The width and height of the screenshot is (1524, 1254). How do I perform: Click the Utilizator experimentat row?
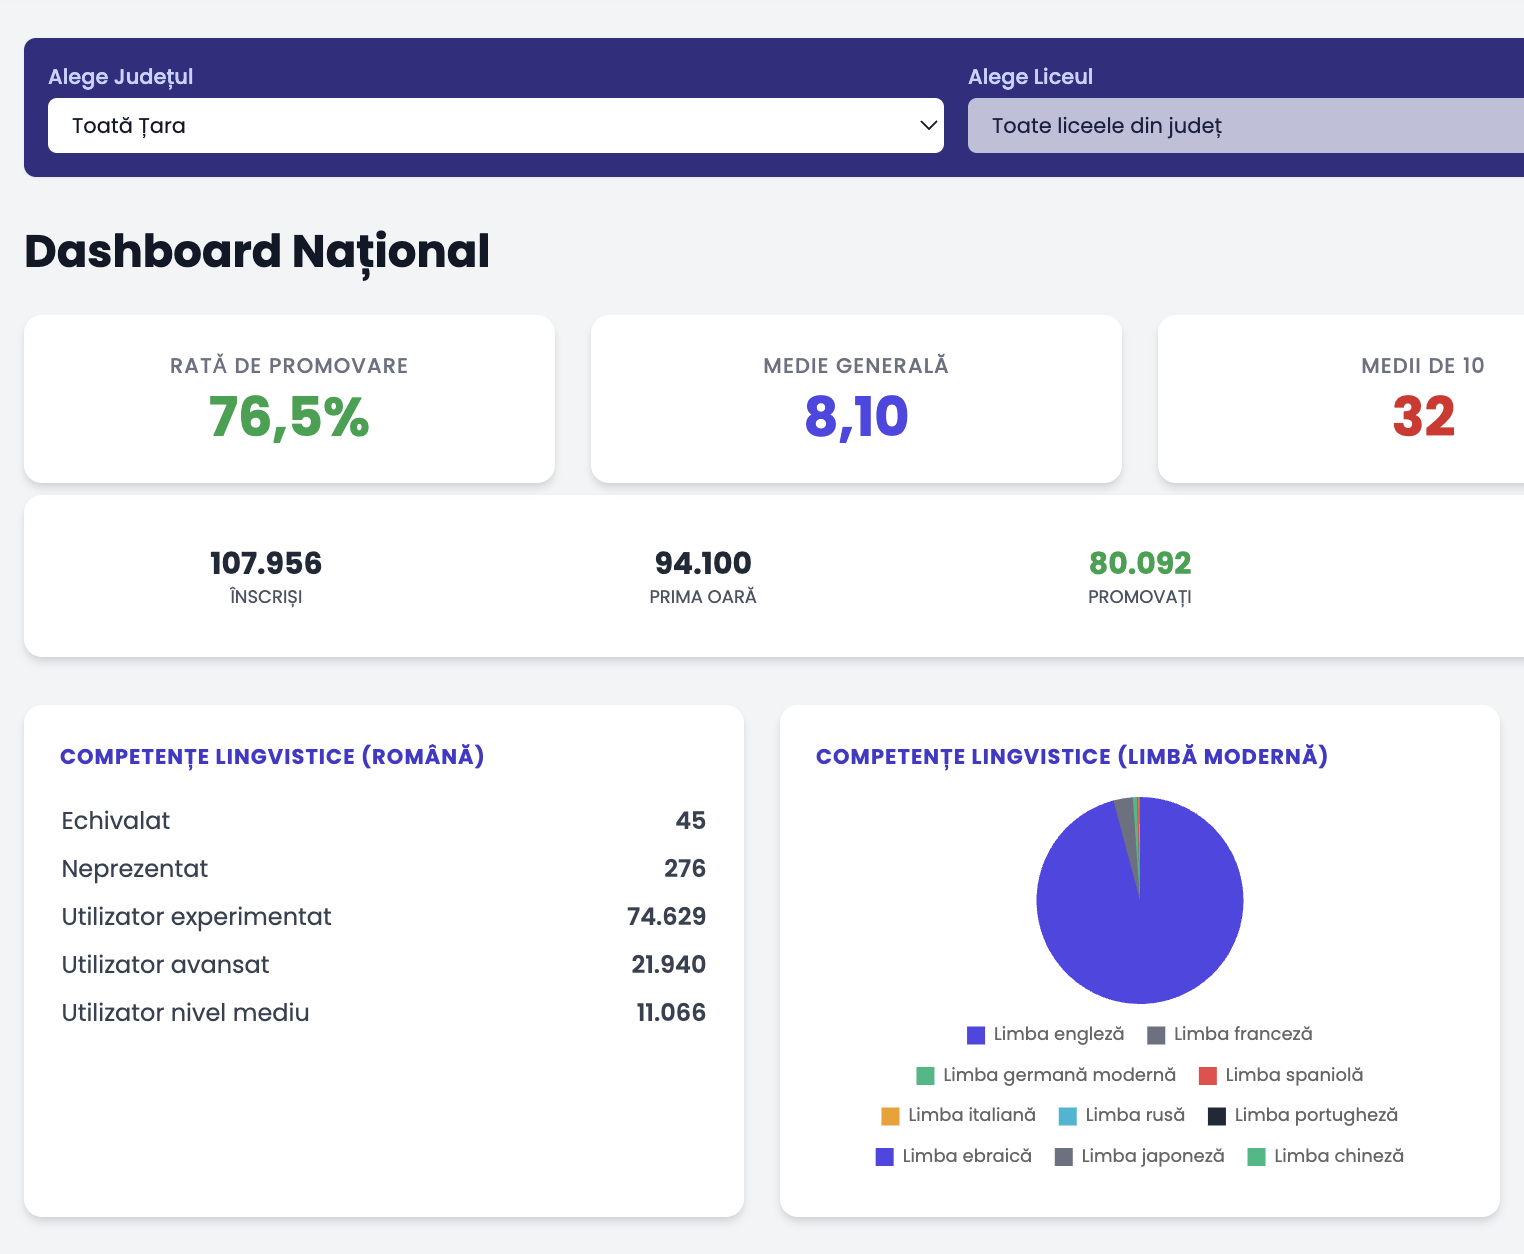point(383,917)
